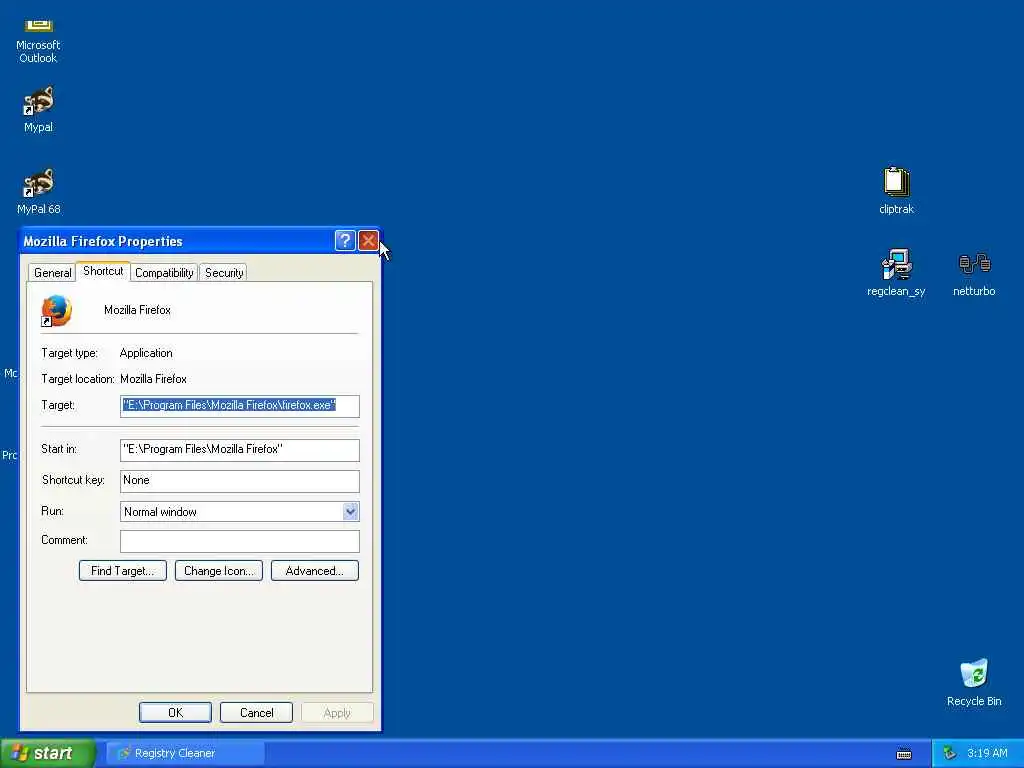
Task: Expand the Run dropdown arrow
Action: (x=351, y=511)
